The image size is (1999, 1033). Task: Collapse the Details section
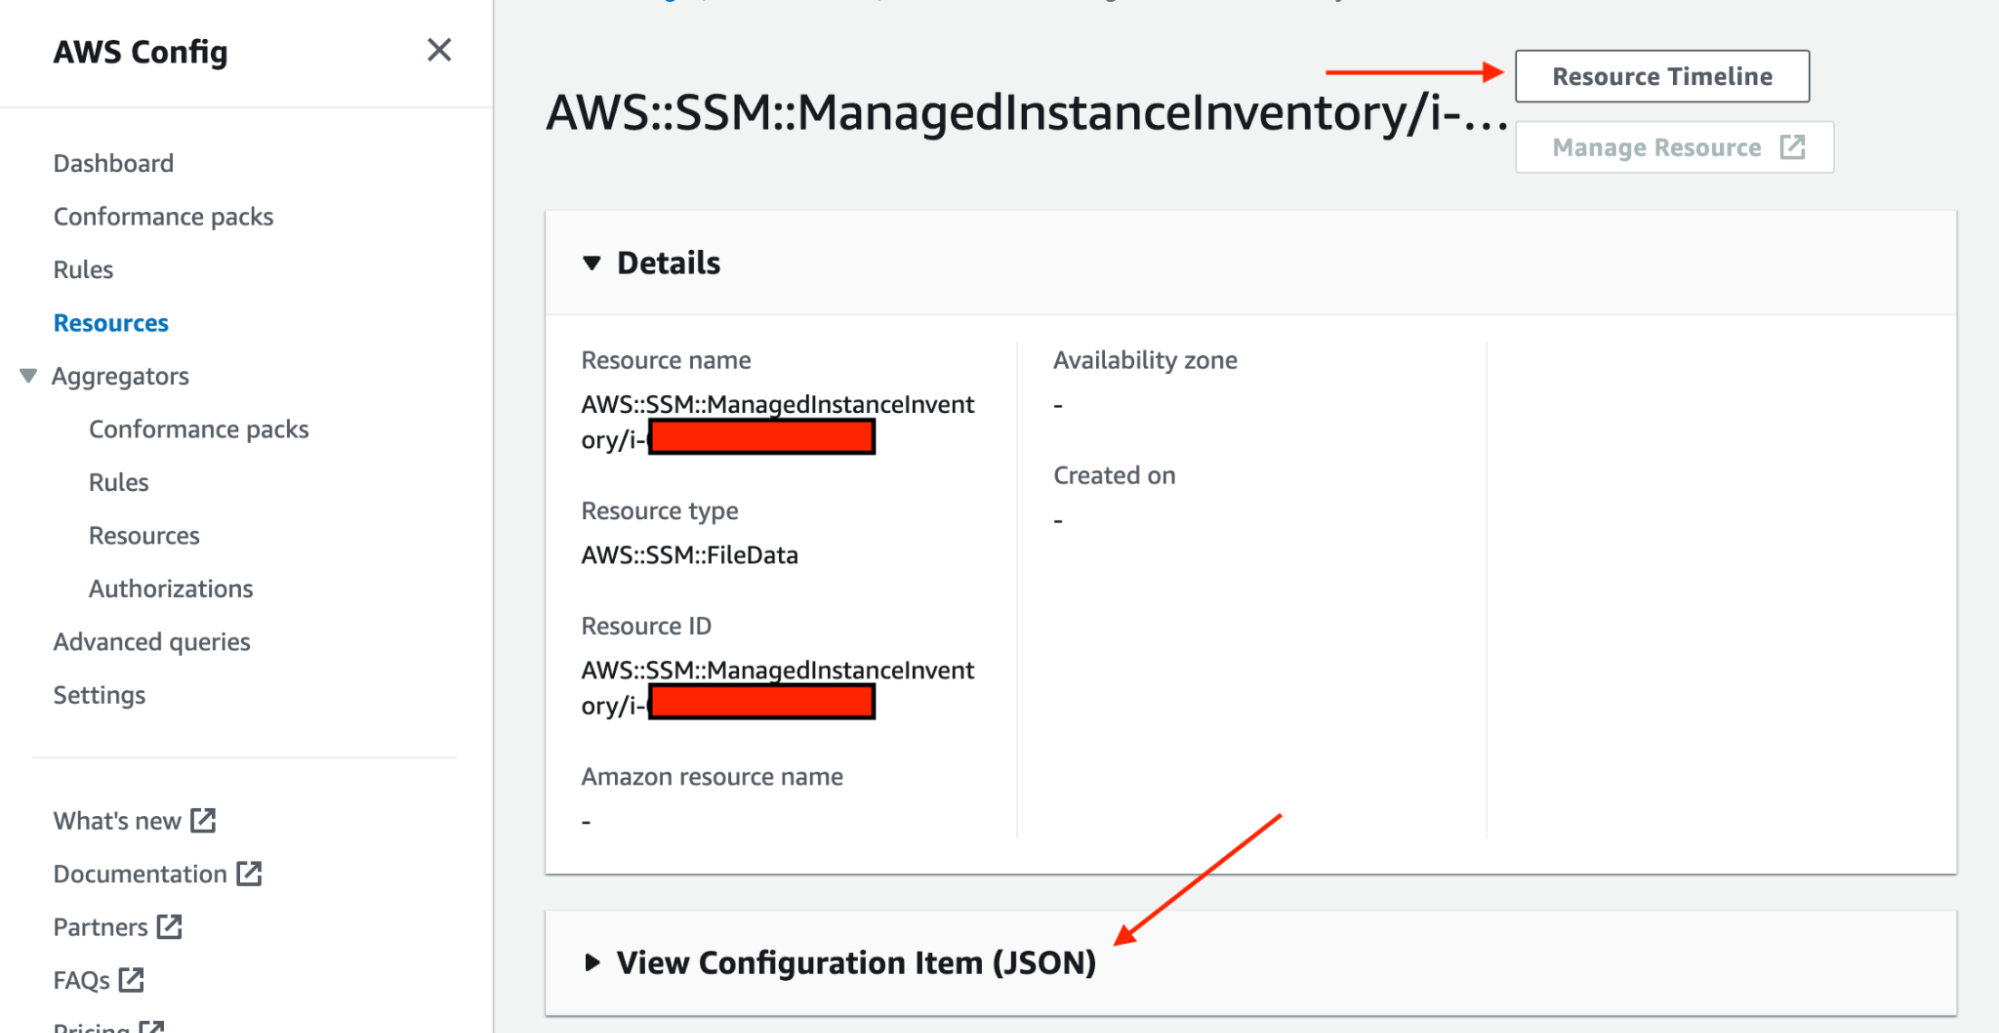592,262
